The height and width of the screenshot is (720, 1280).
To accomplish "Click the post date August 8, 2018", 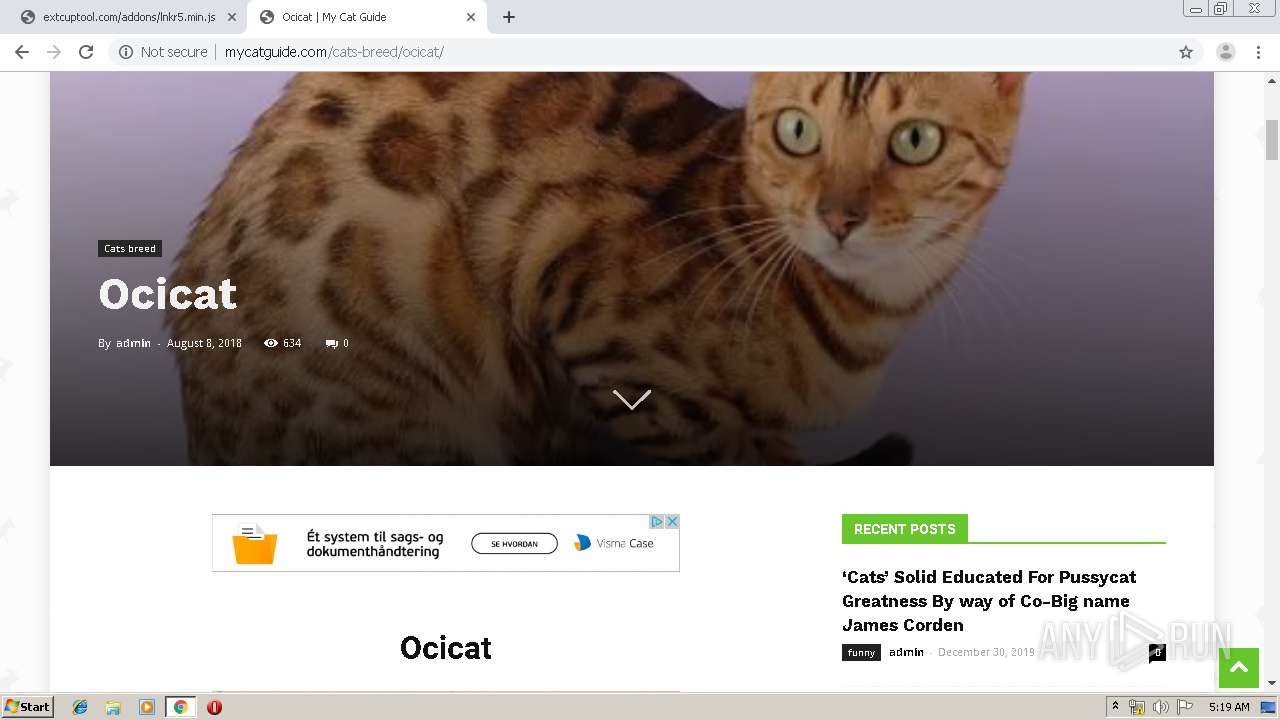I will click(x=204, y=343).
